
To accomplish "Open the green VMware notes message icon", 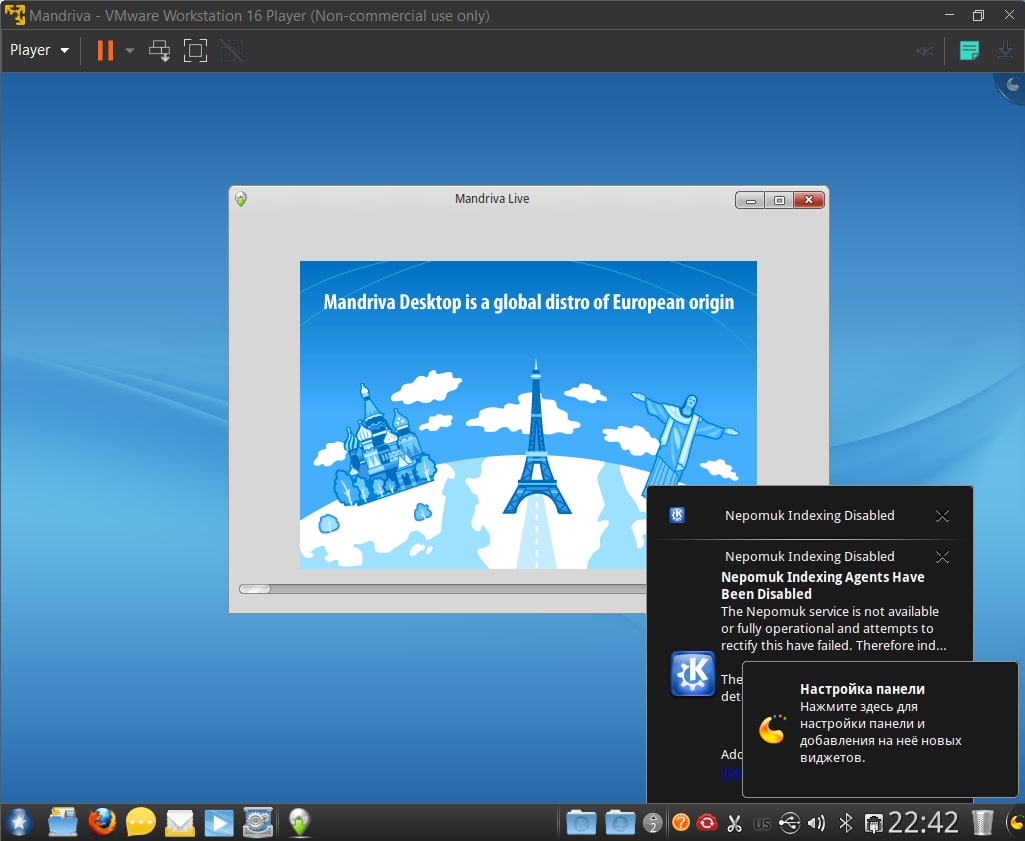I will point(969,50).
